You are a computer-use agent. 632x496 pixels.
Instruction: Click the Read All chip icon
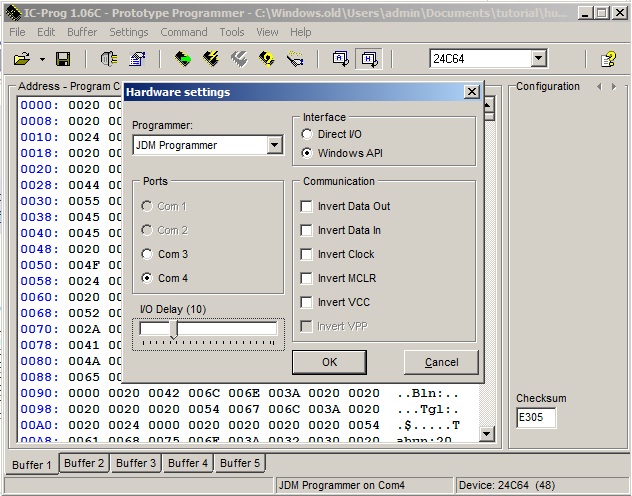(x=183, y=59)
